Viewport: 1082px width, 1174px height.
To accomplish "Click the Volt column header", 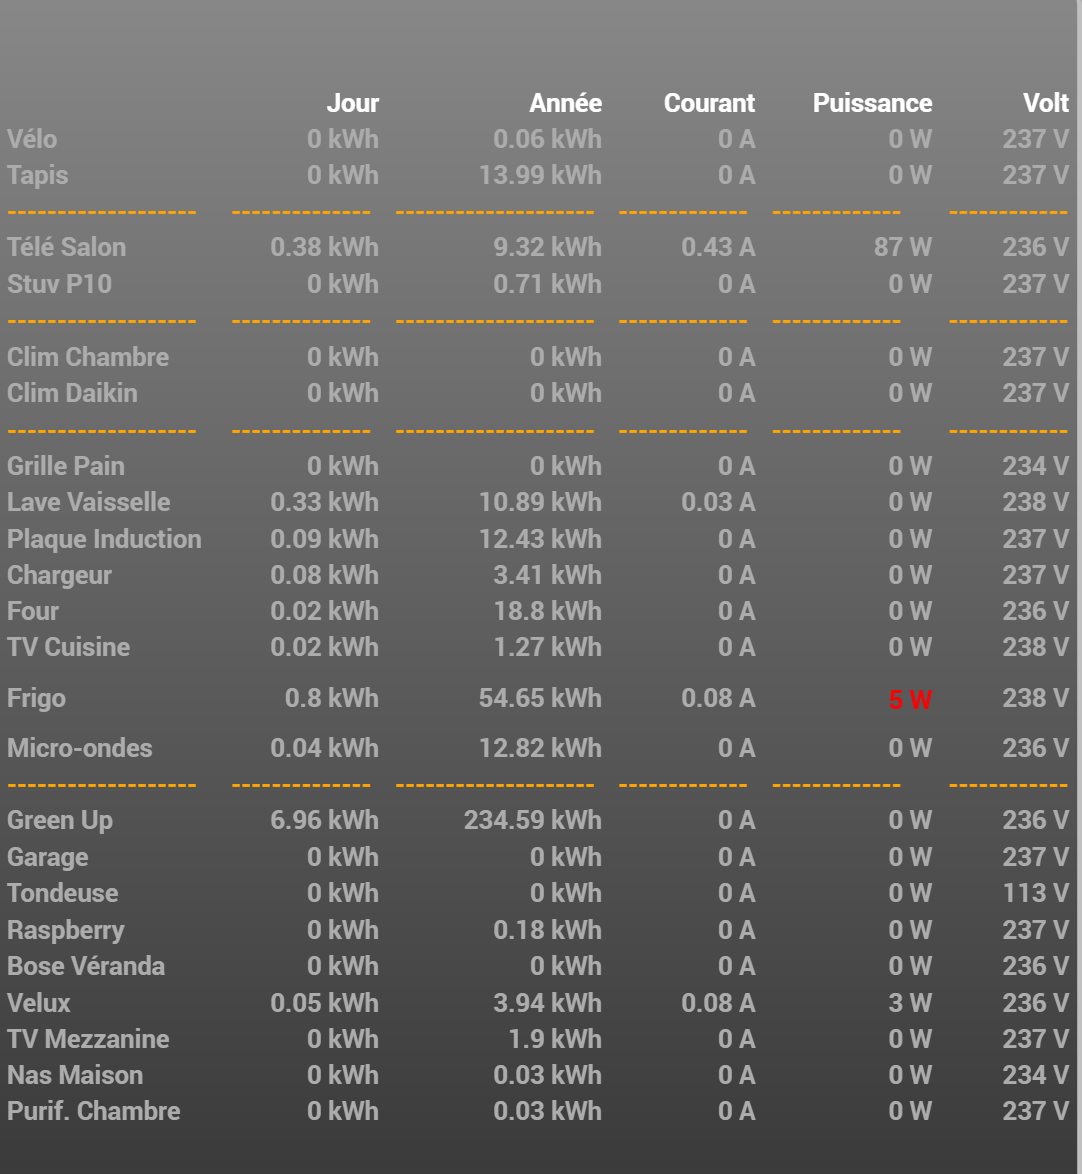I will click(x=1046, y=103).
